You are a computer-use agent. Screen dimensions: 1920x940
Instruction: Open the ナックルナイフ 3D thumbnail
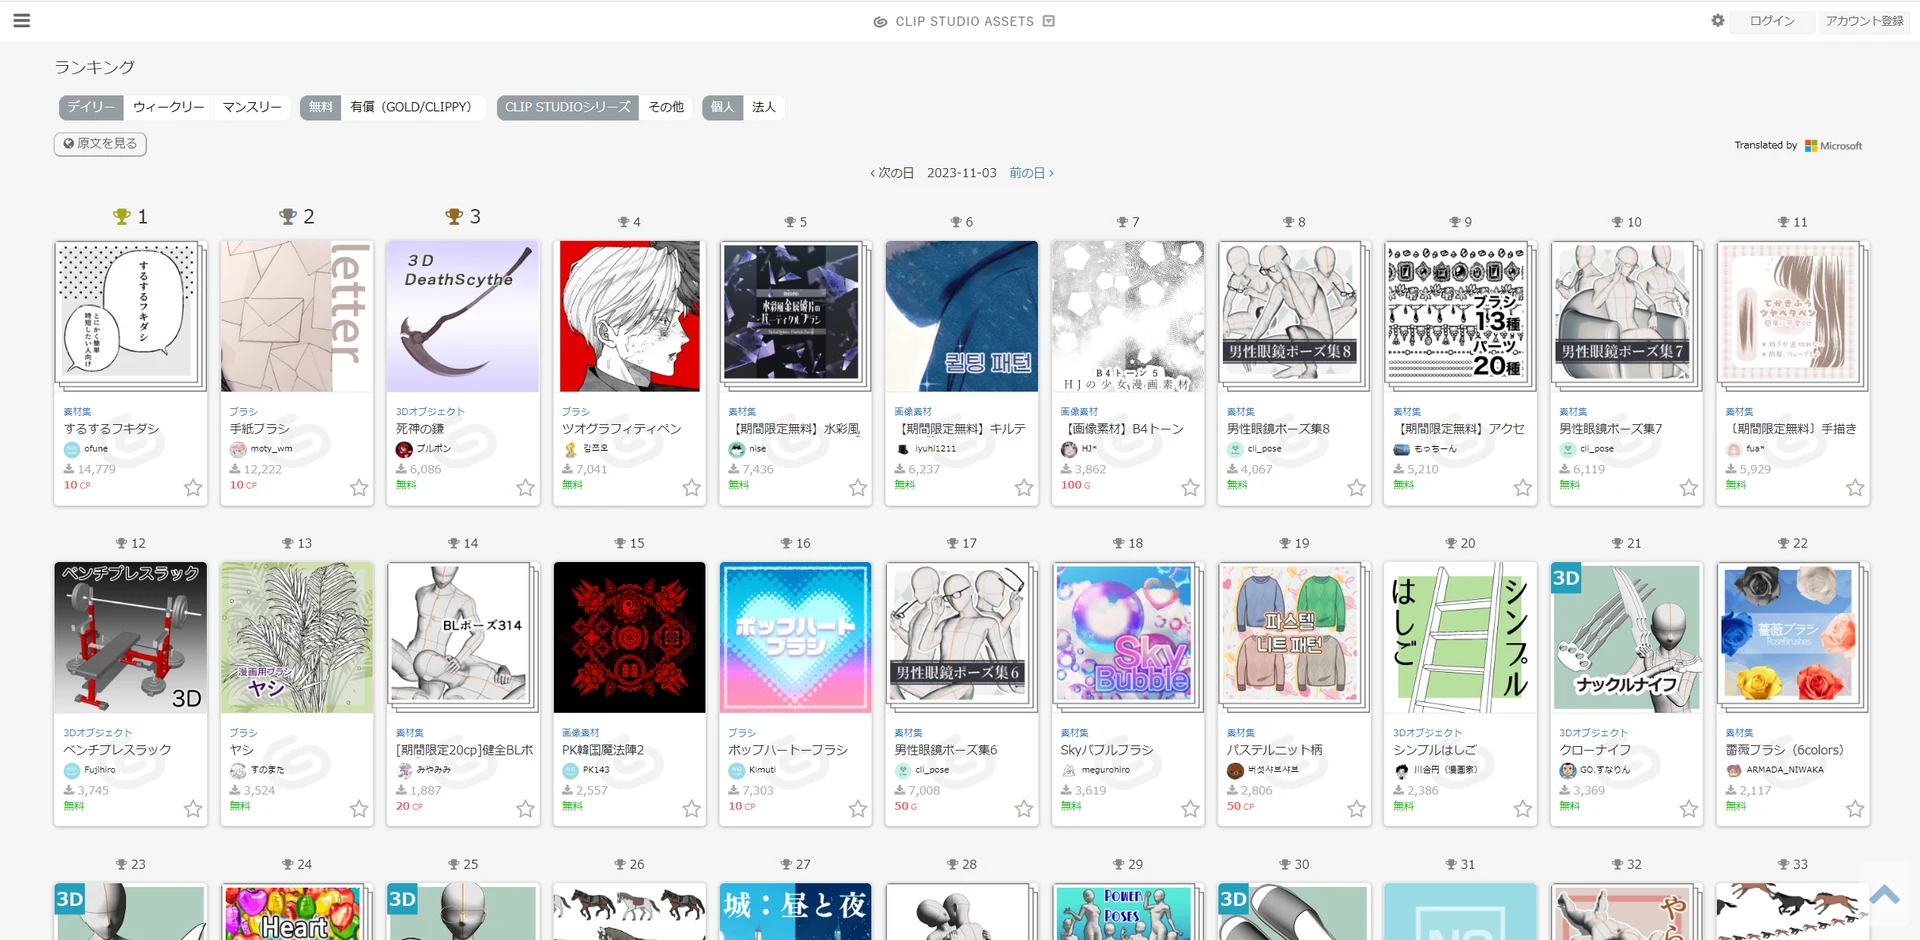pyautogui.click(x=1626, y=637)
